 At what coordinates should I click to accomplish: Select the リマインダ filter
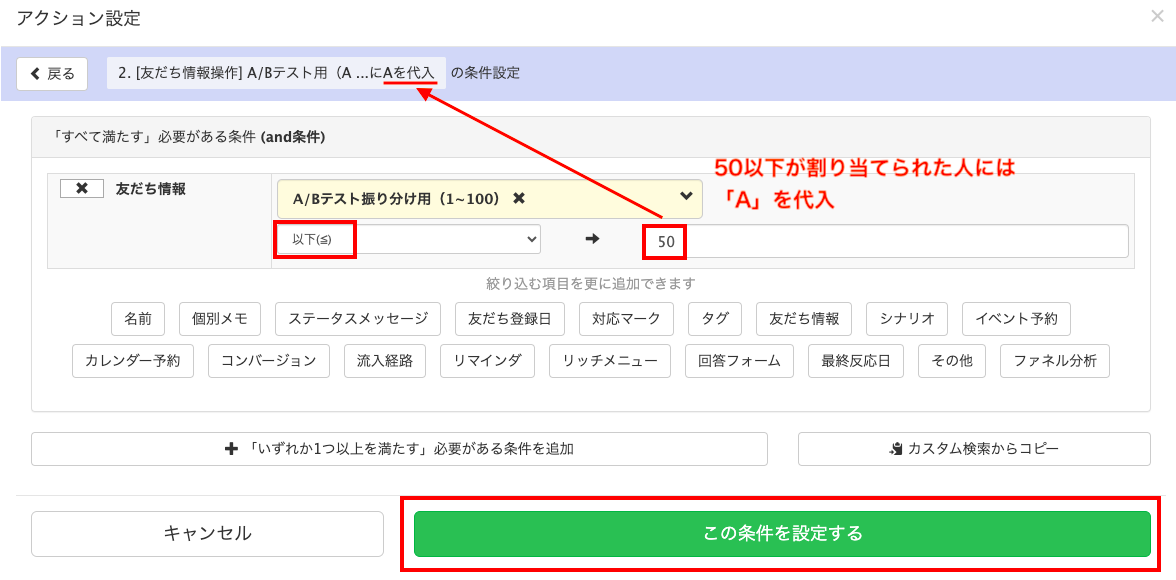coord(487,361)
